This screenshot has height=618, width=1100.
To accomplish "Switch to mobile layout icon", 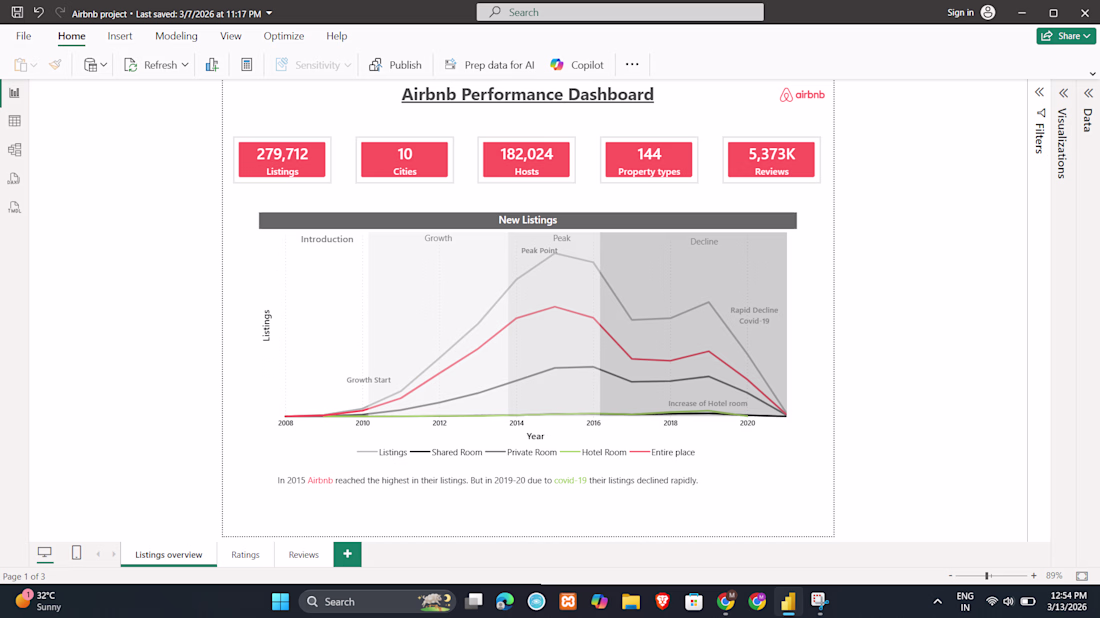I will point(76,553).
